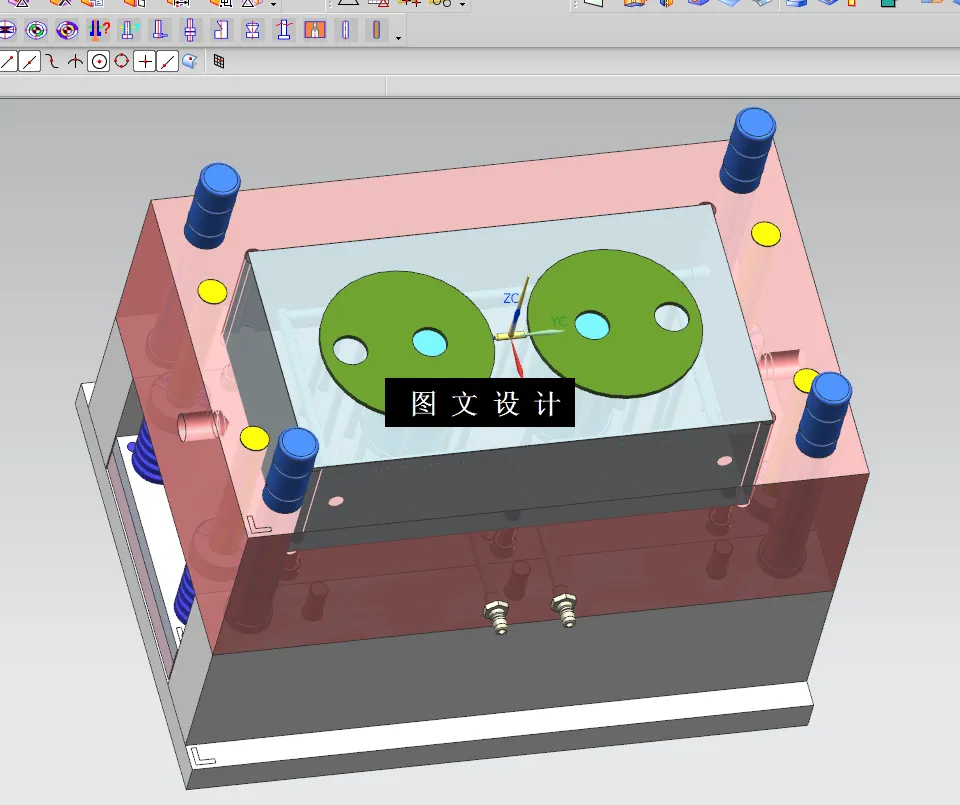The height and width of the screenshot is (805, 960).
Task: Activate the Point tool with circle marker
Action: coord(98,60)
